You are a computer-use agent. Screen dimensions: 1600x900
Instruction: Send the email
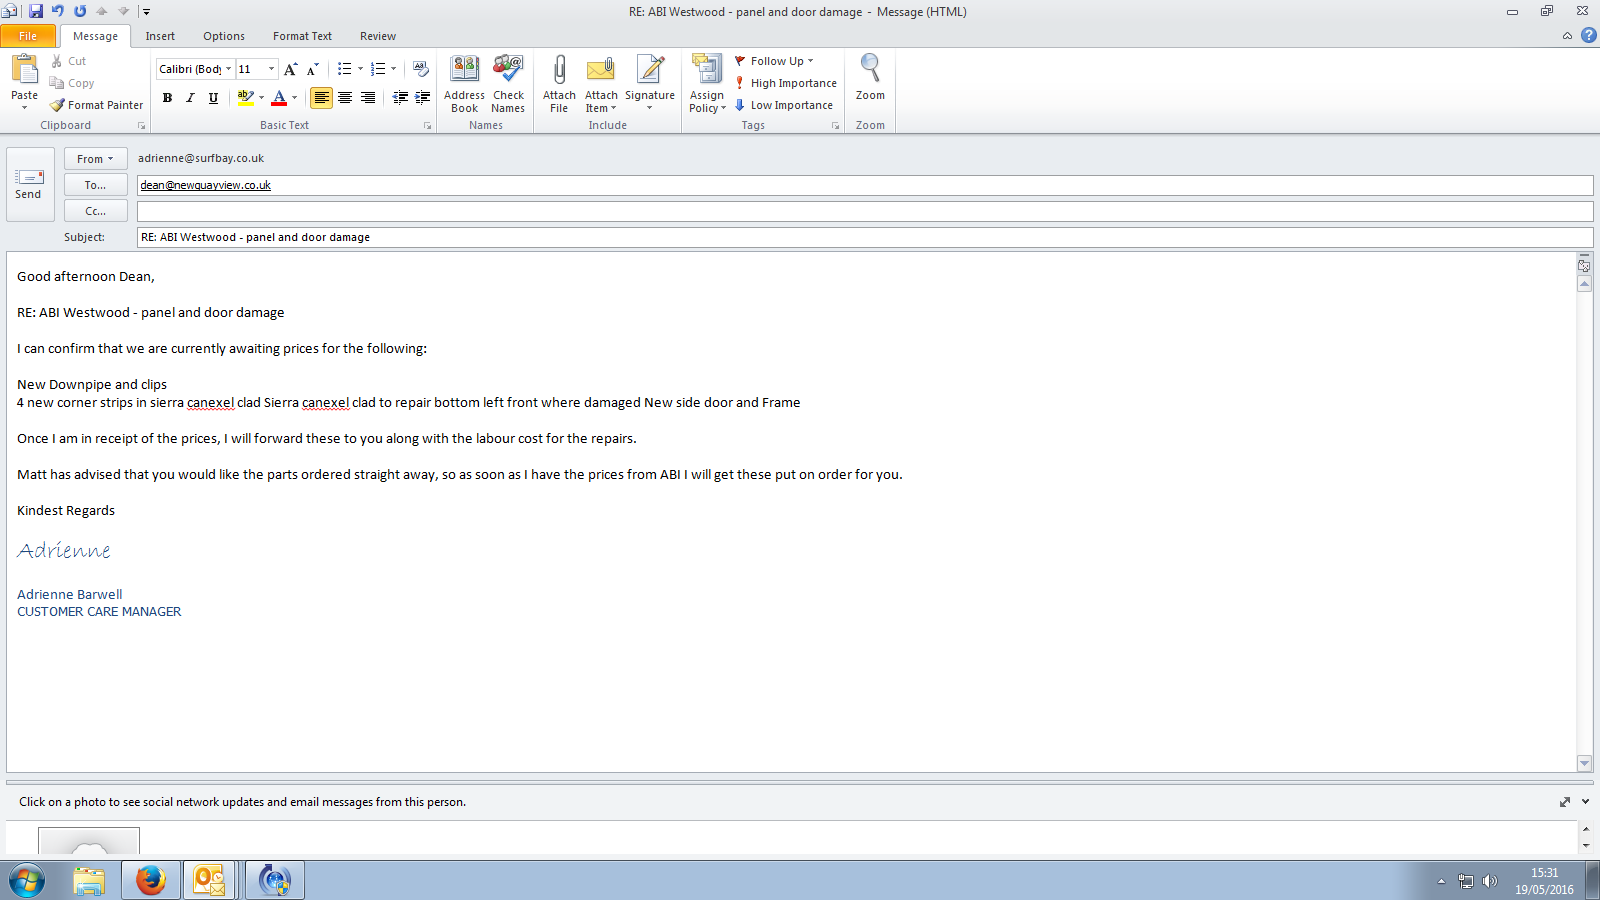tap(28, 184)
